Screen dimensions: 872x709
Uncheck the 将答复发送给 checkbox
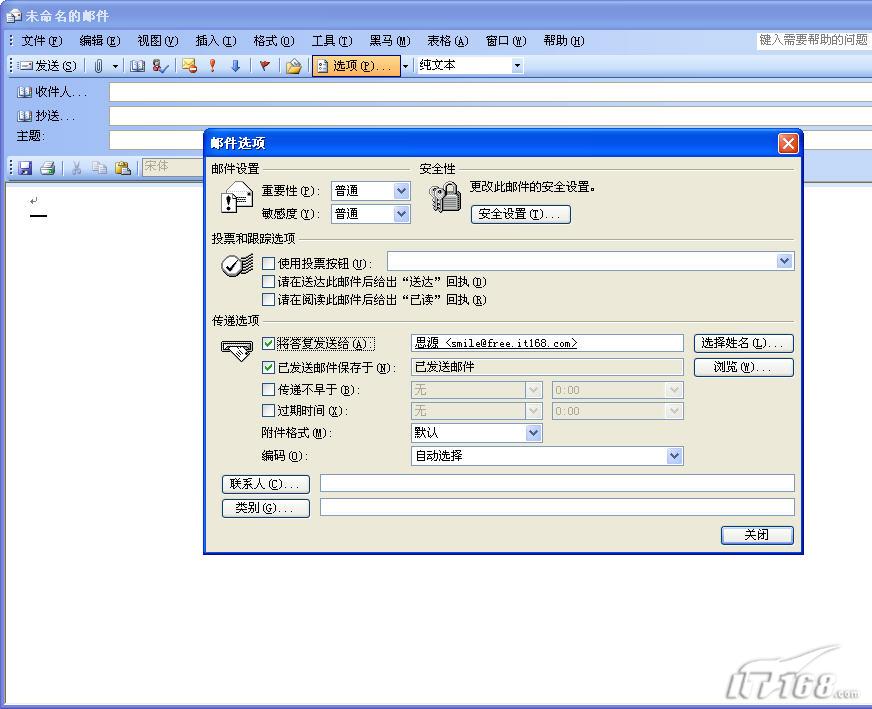[x=268, y=344]
